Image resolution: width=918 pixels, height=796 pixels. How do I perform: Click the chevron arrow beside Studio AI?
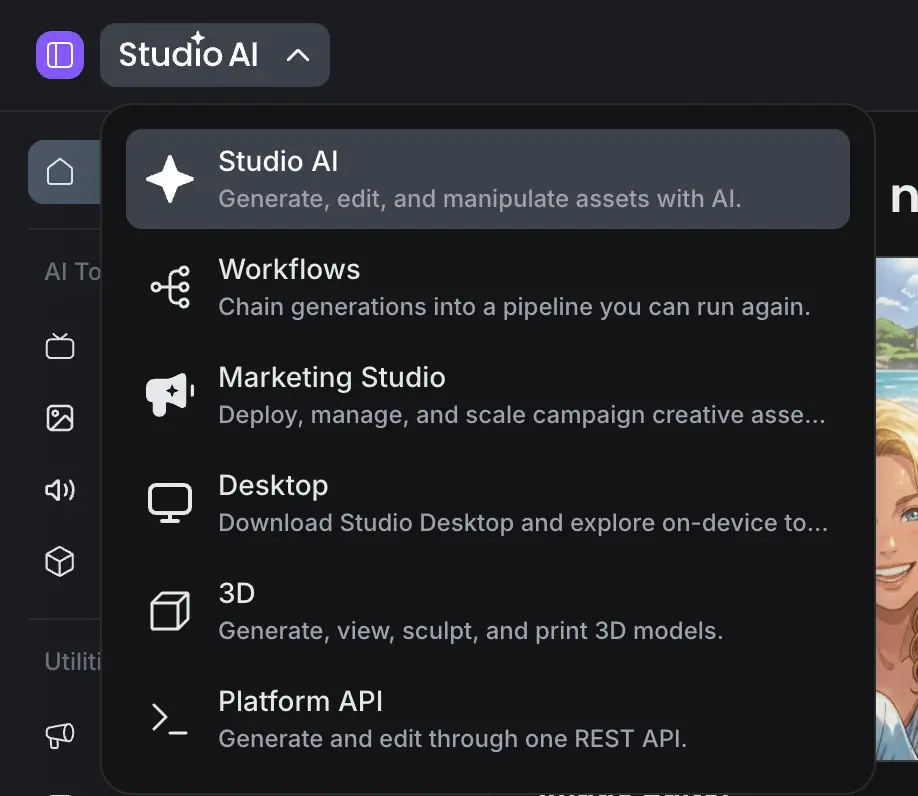click(298, 56)
